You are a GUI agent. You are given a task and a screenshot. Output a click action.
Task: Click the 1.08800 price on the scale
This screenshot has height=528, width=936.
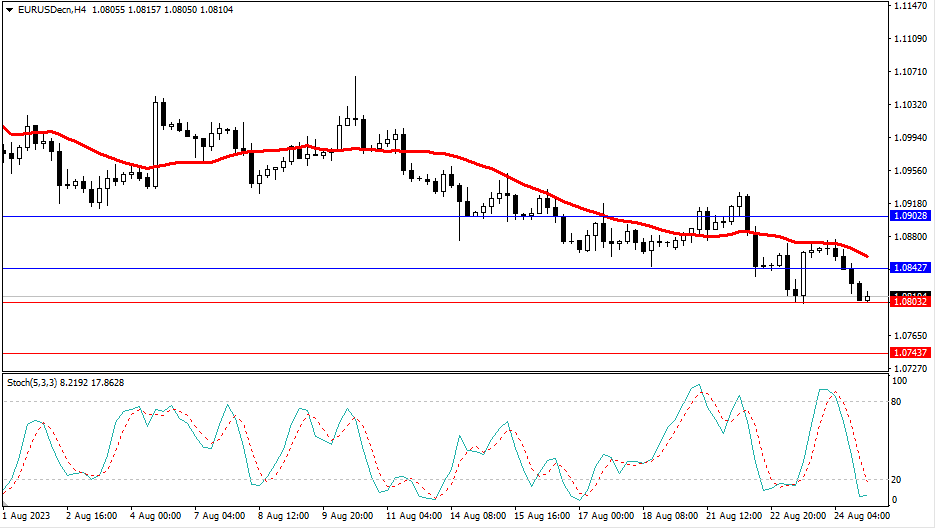(x=910, y=237)
